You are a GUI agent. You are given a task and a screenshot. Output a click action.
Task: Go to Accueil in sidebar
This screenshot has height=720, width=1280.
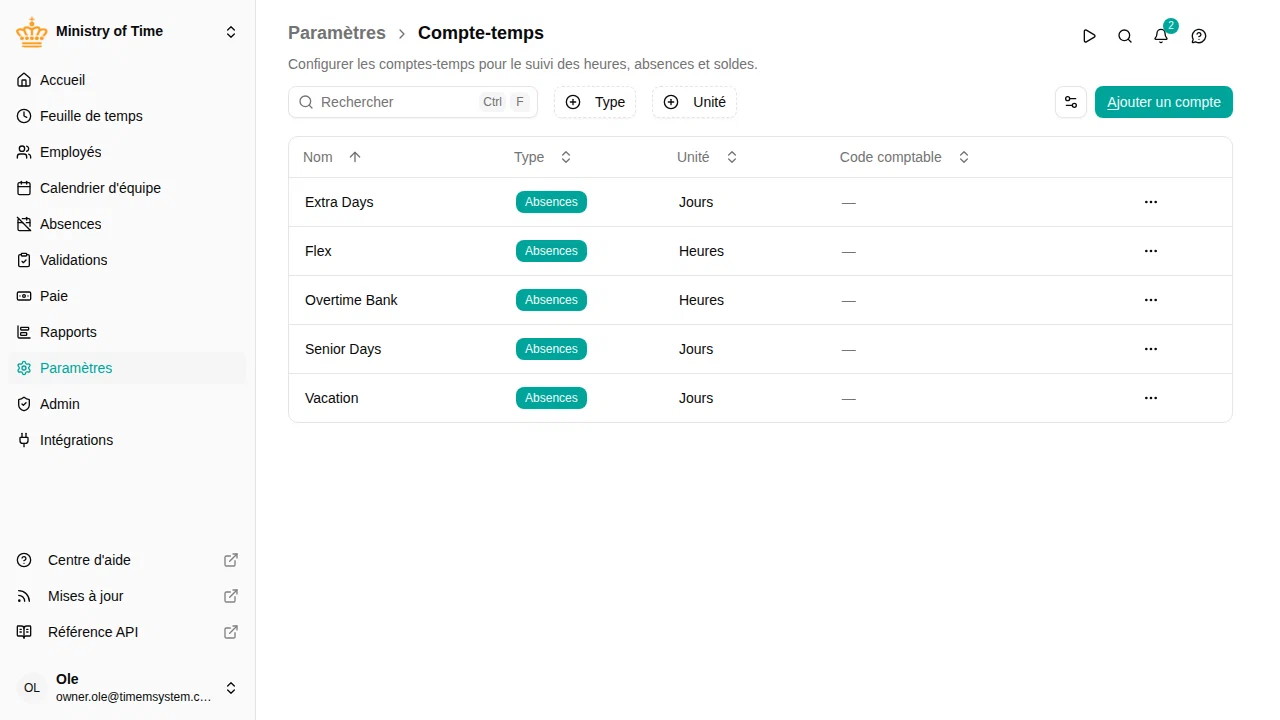pos(127,80)
